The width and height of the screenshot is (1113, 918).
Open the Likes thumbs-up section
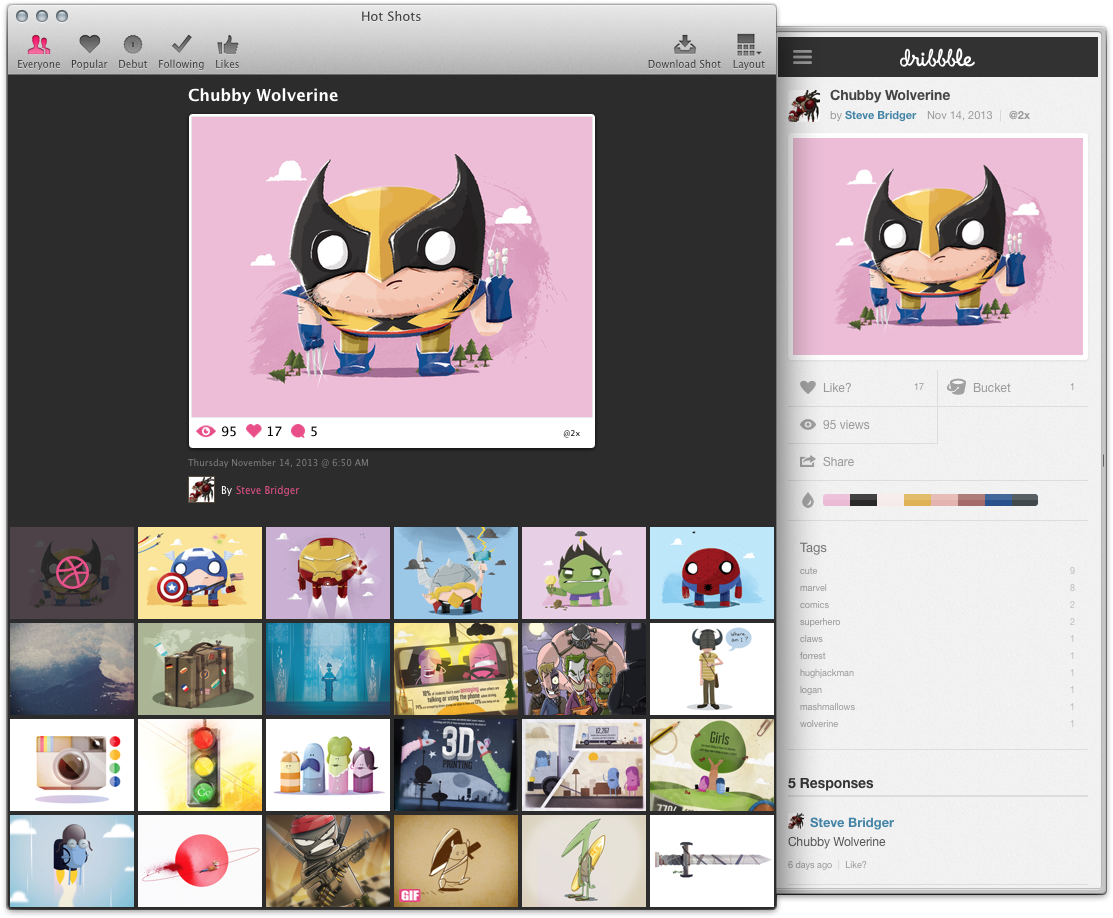[227, 52]
